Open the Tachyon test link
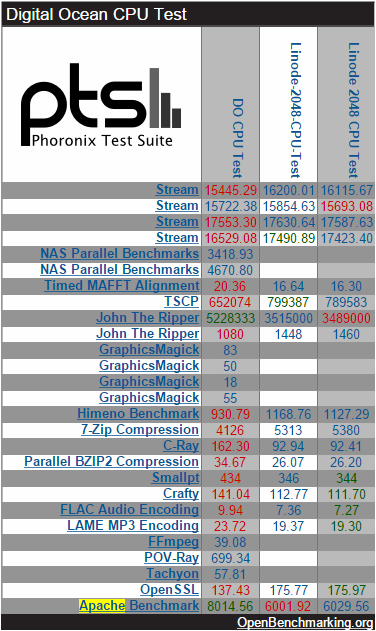This screenshot has height=631, width=376. 172,573
